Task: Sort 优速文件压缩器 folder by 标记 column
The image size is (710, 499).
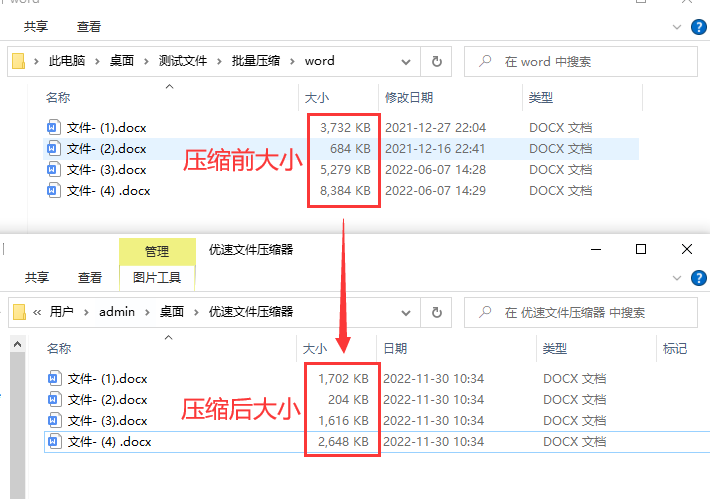Action: coord(675,348)
